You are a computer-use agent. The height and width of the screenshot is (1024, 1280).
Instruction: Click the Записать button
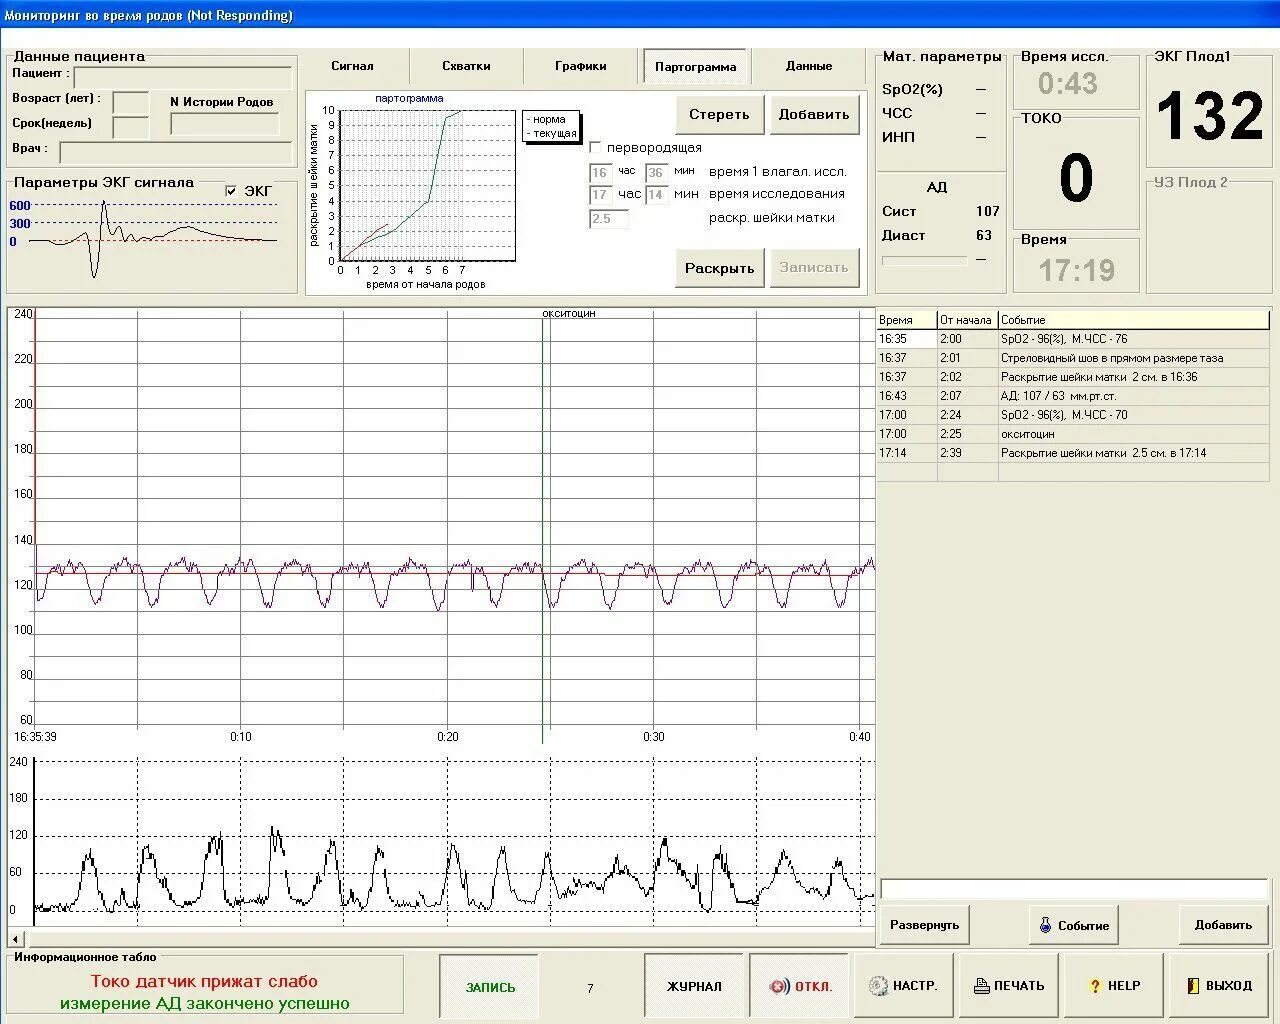click(814, 268)
